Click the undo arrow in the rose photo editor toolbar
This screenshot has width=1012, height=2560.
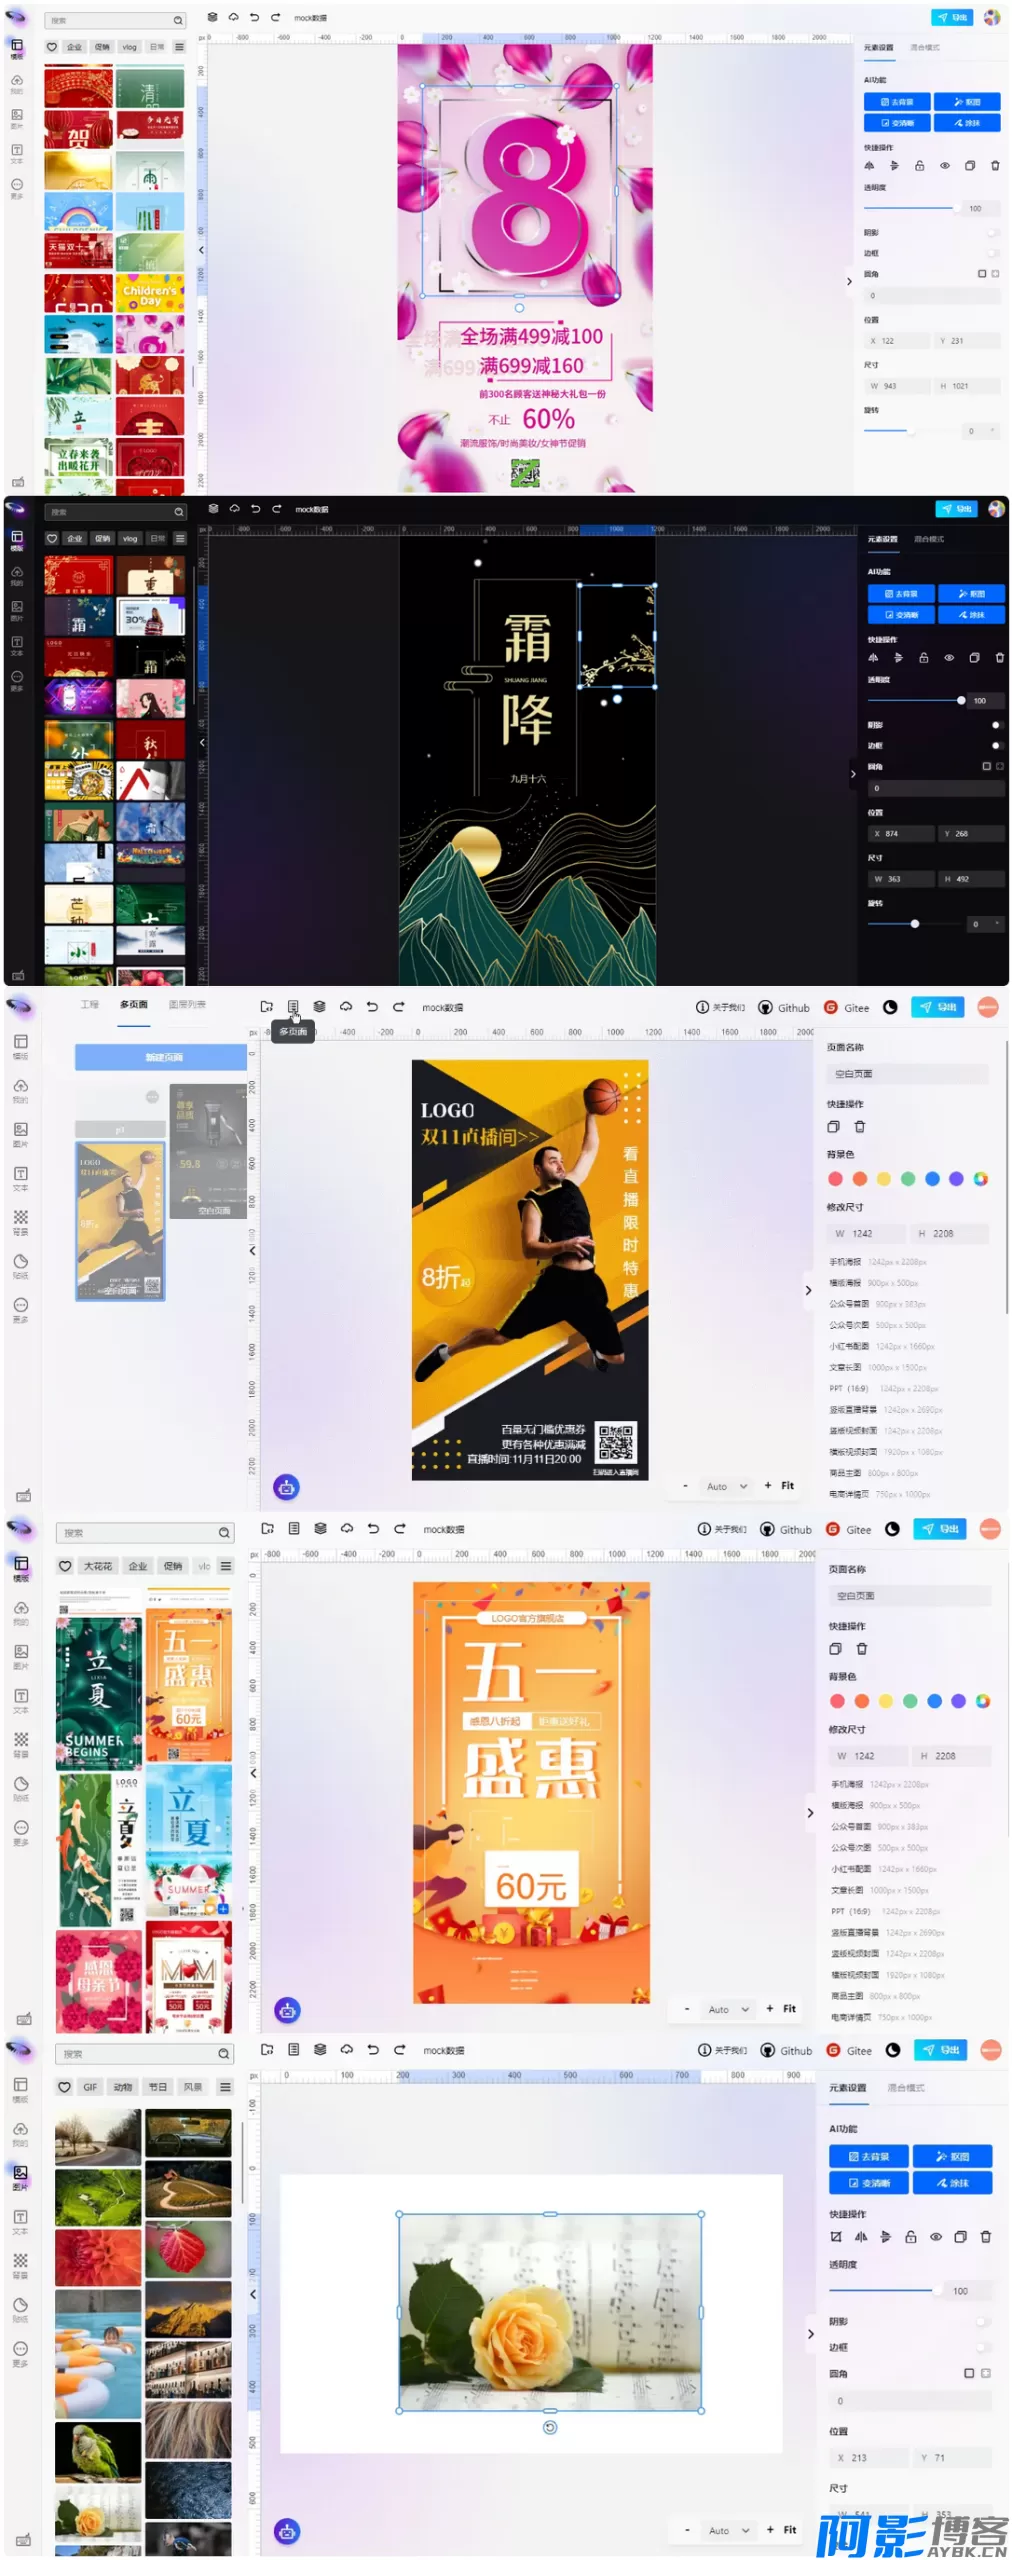click(373, 2049)
